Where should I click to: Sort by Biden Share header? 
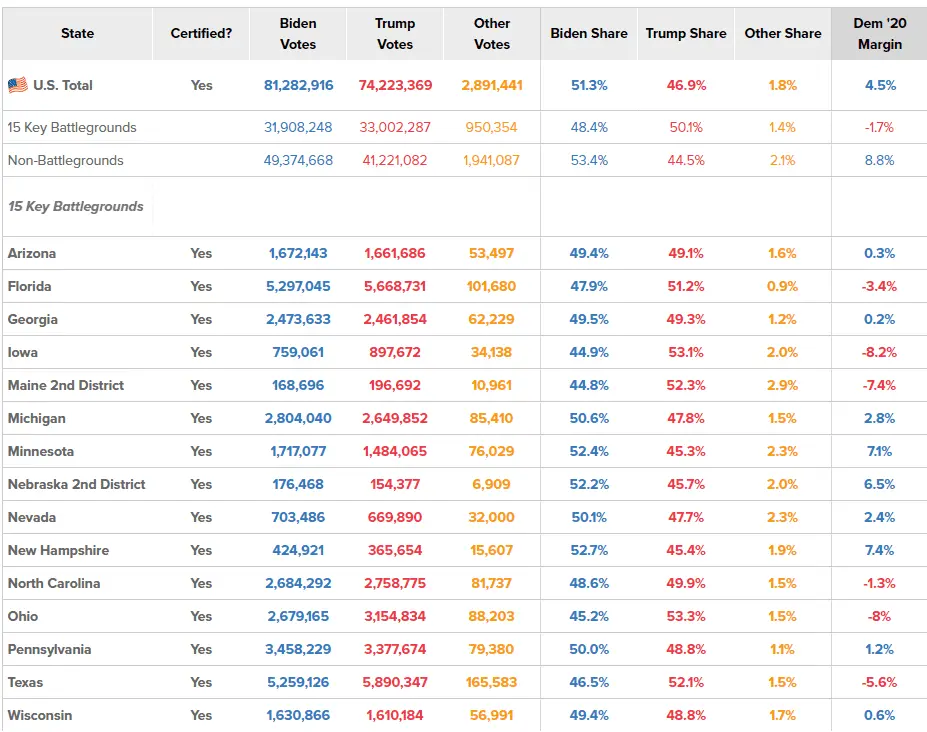(589, 33)
